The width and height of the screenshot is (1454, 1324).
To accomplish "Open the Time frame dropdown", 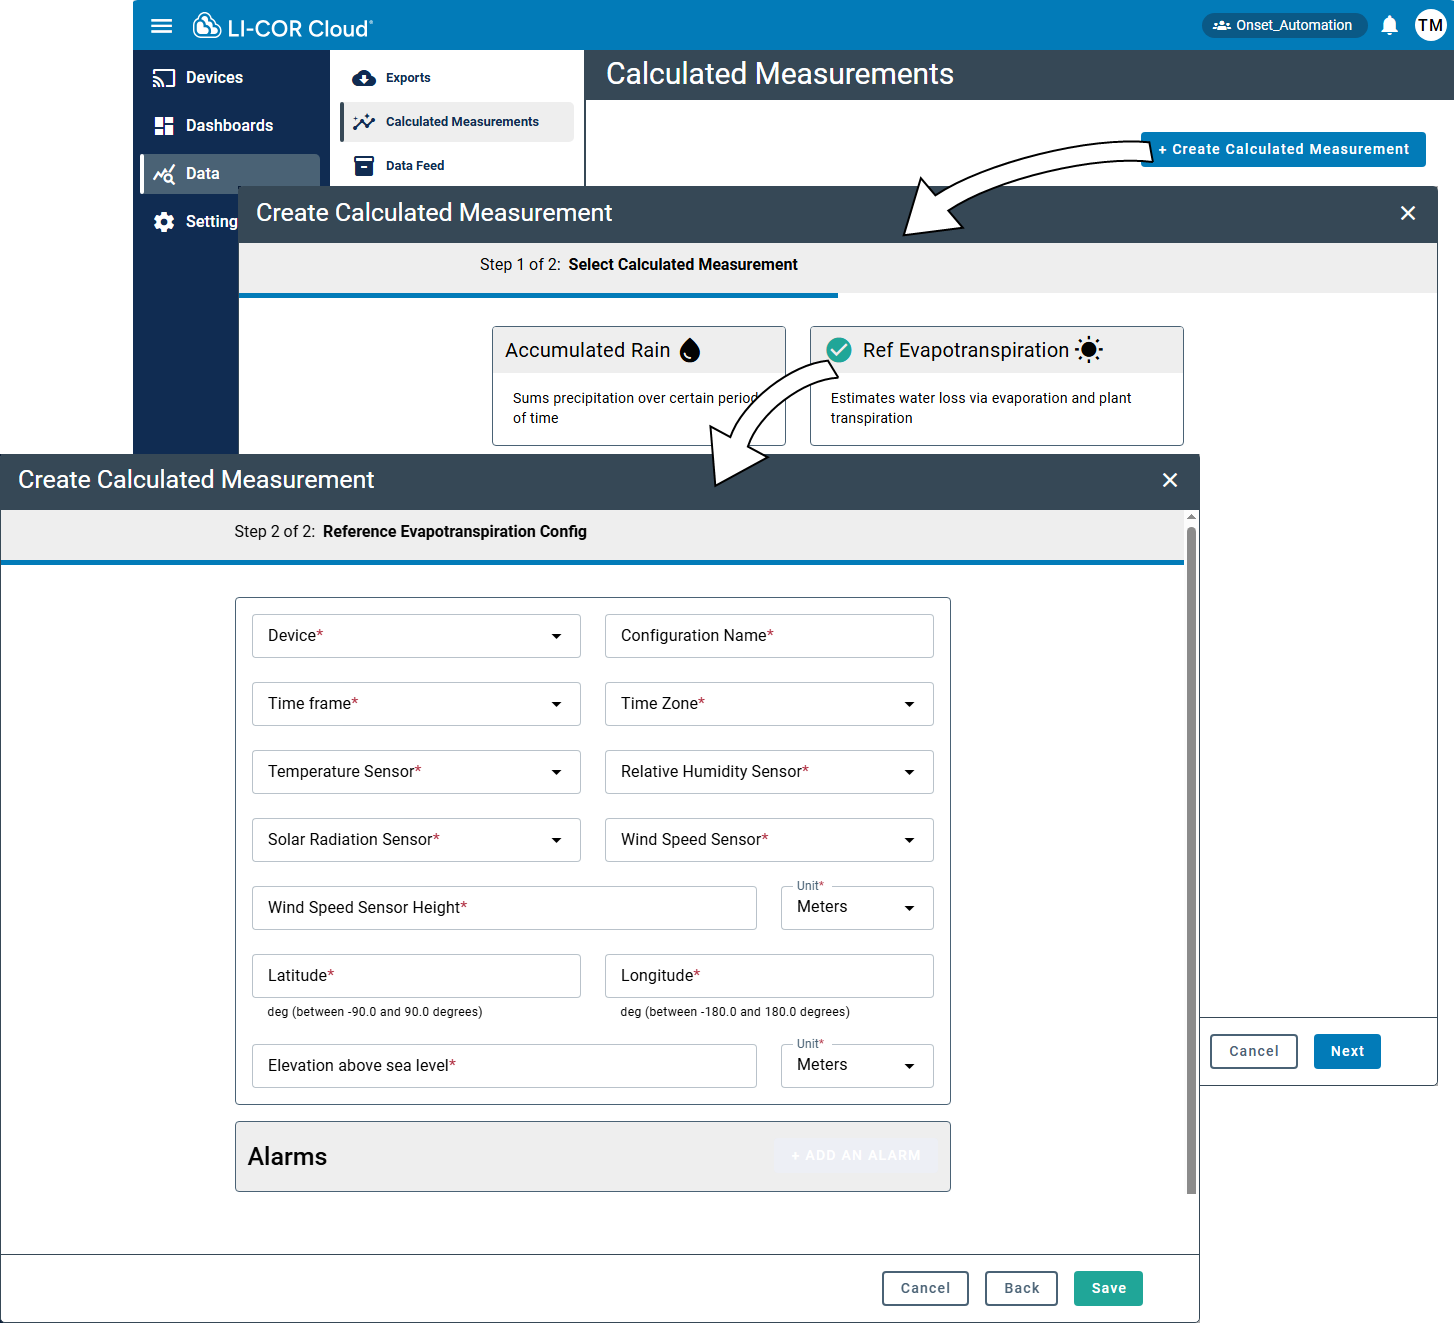I will [x=416, y=704].
